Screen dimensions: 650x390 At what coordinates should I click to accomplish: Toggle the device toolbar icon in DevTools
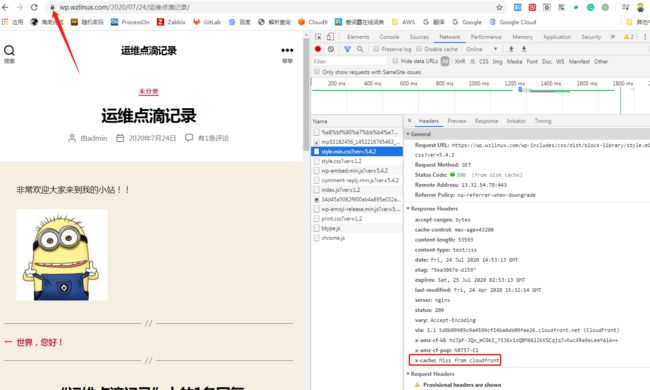(x=330, y=37)
